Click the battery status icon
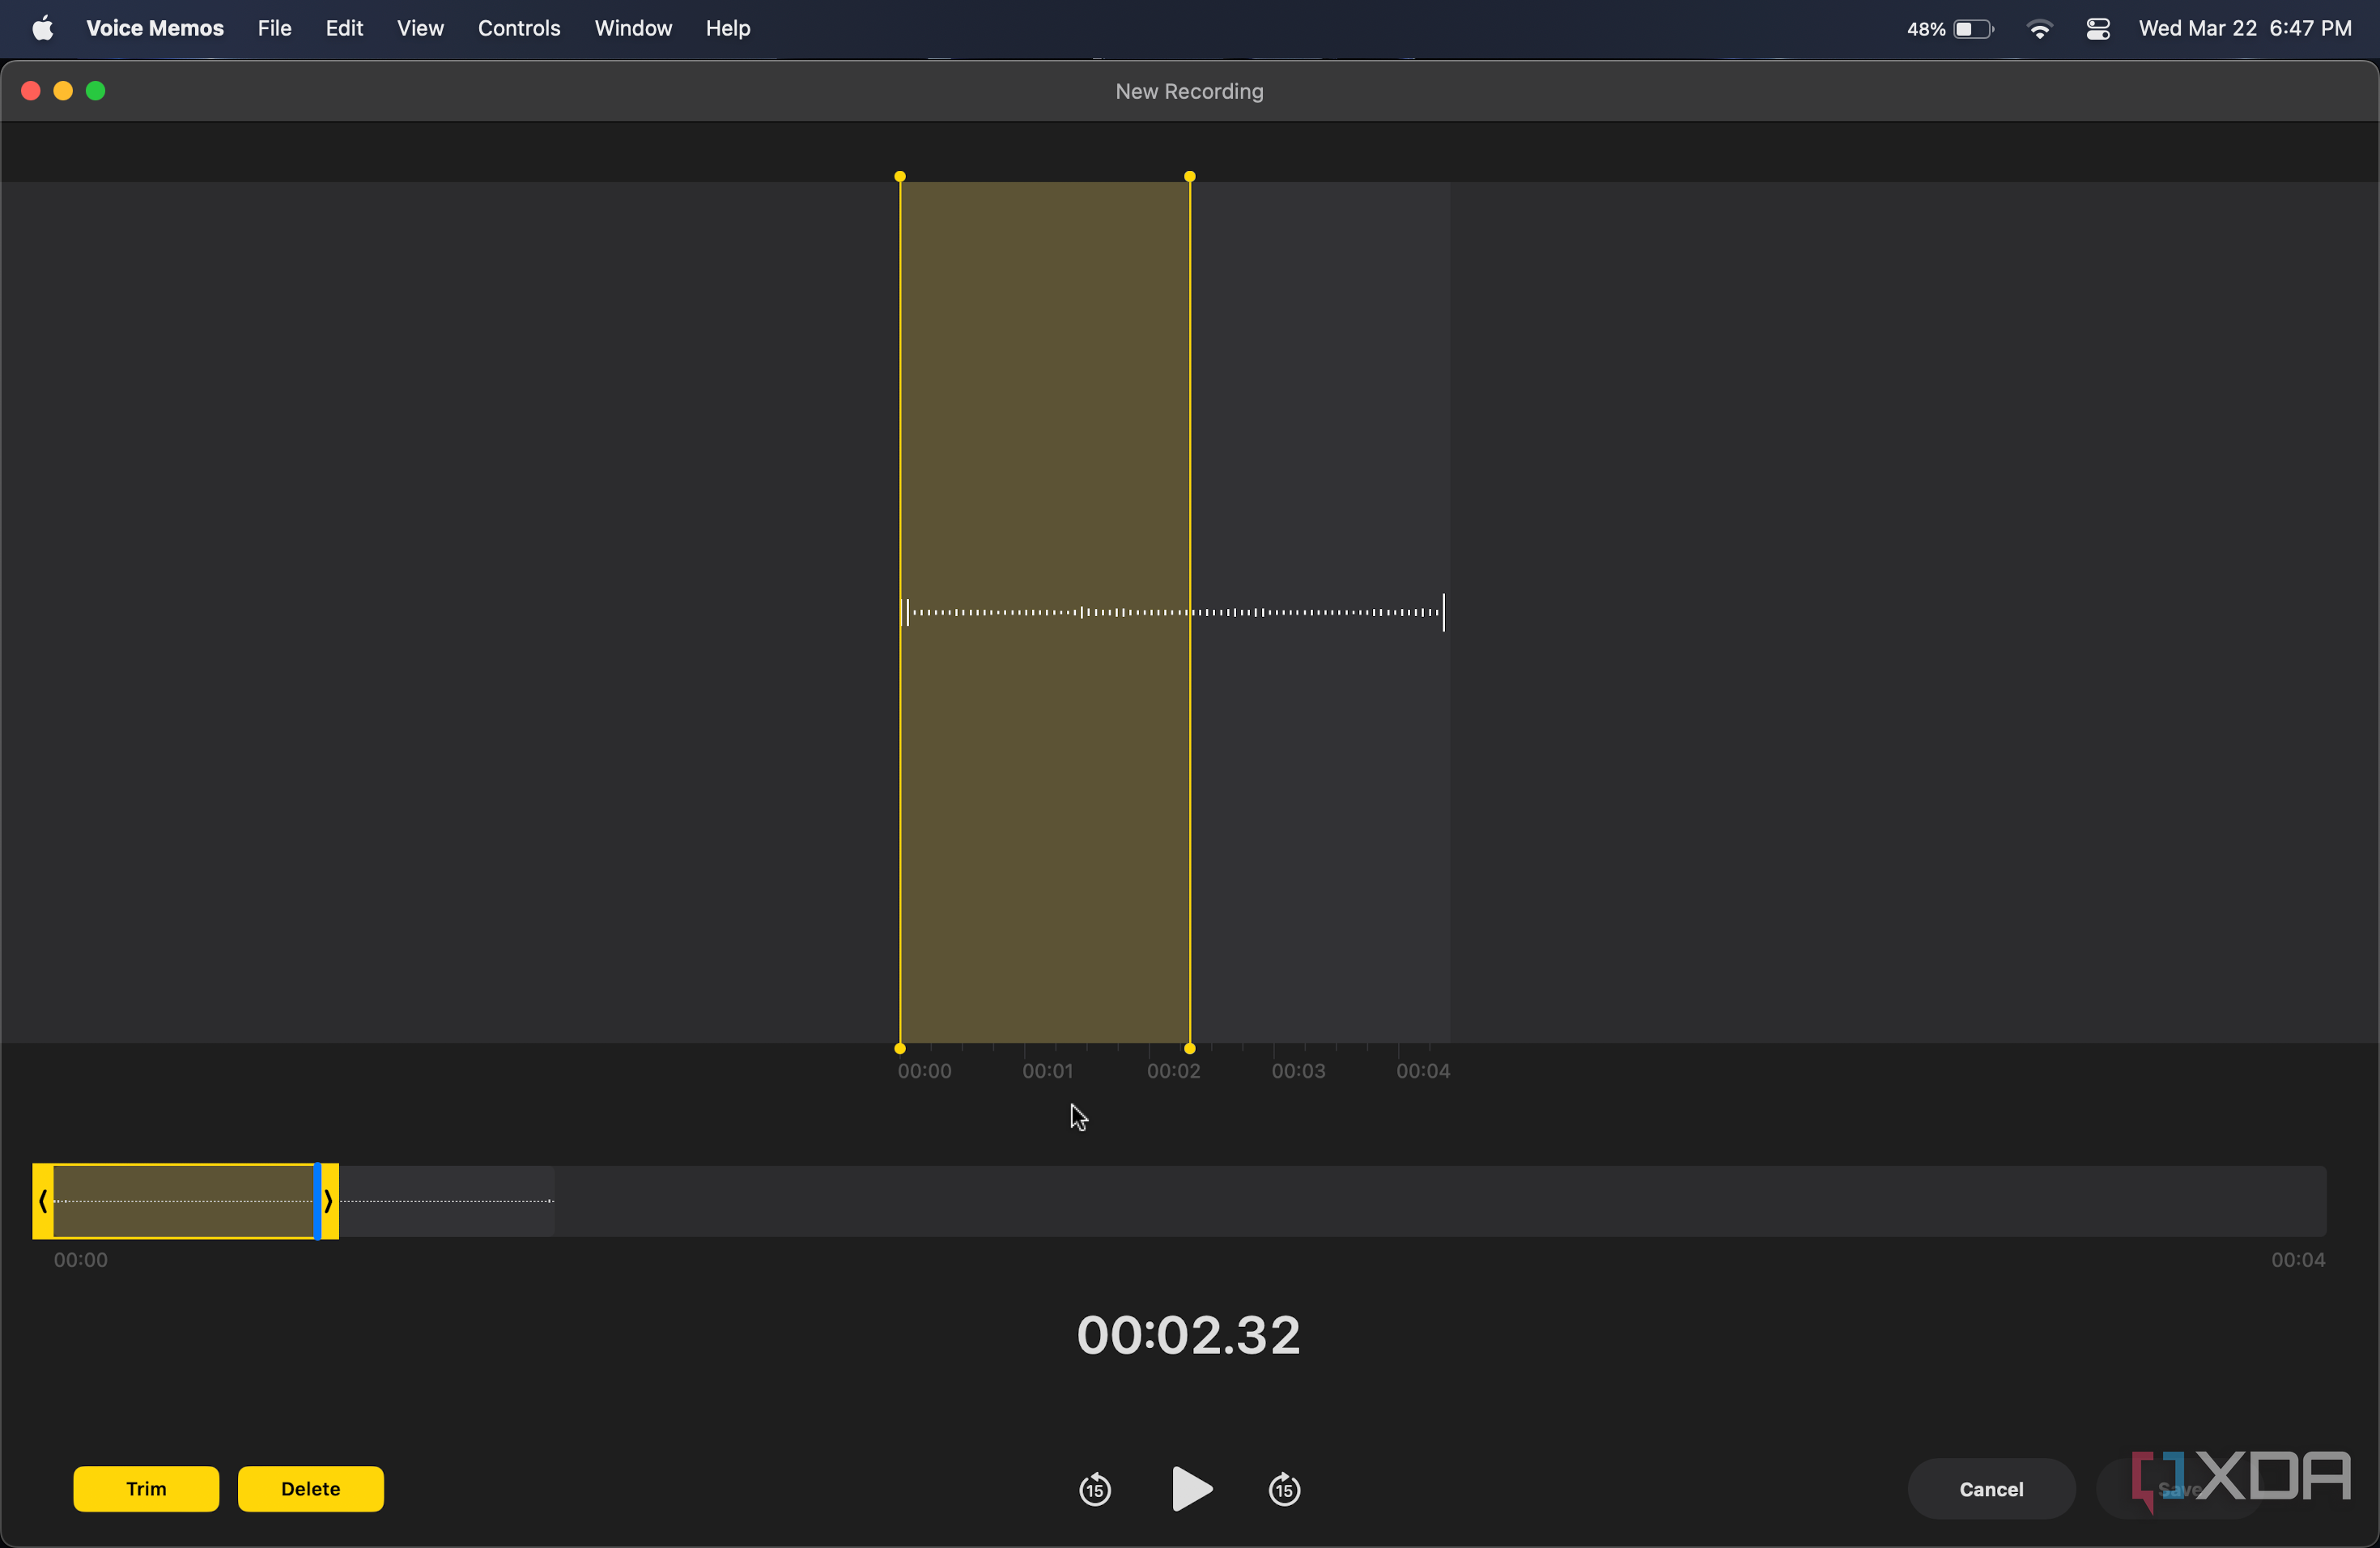This screenshot has width=2380, height=1548. 1972,28
